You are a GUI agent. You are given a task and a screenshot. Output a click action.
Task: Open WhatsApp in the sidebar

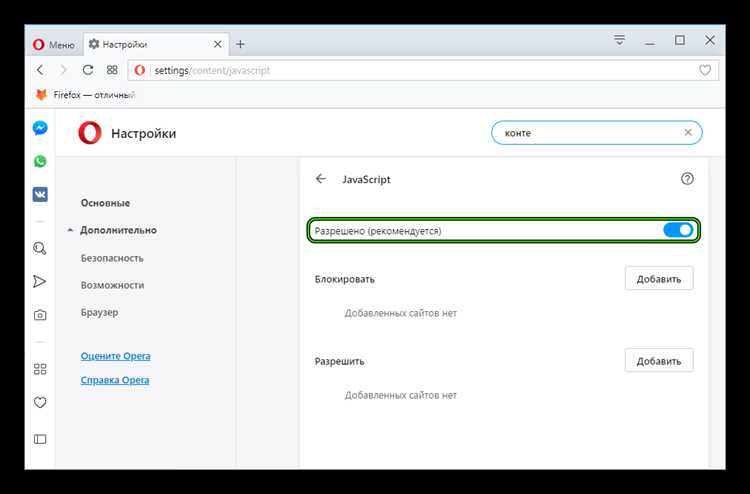(40, 161)
